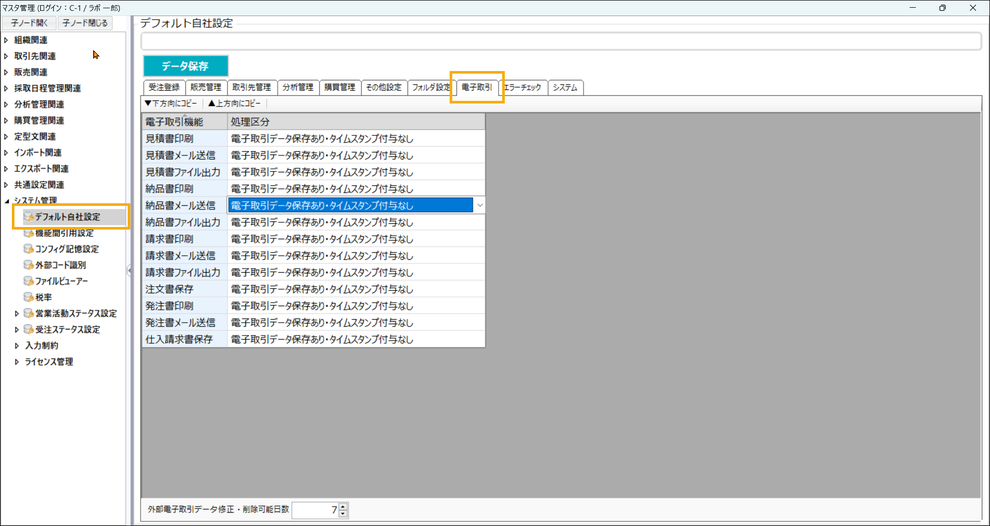This screenshot has height=526, width=990.
Task: Expand the 分析管理関連 node
Action: tap(6, 104)
